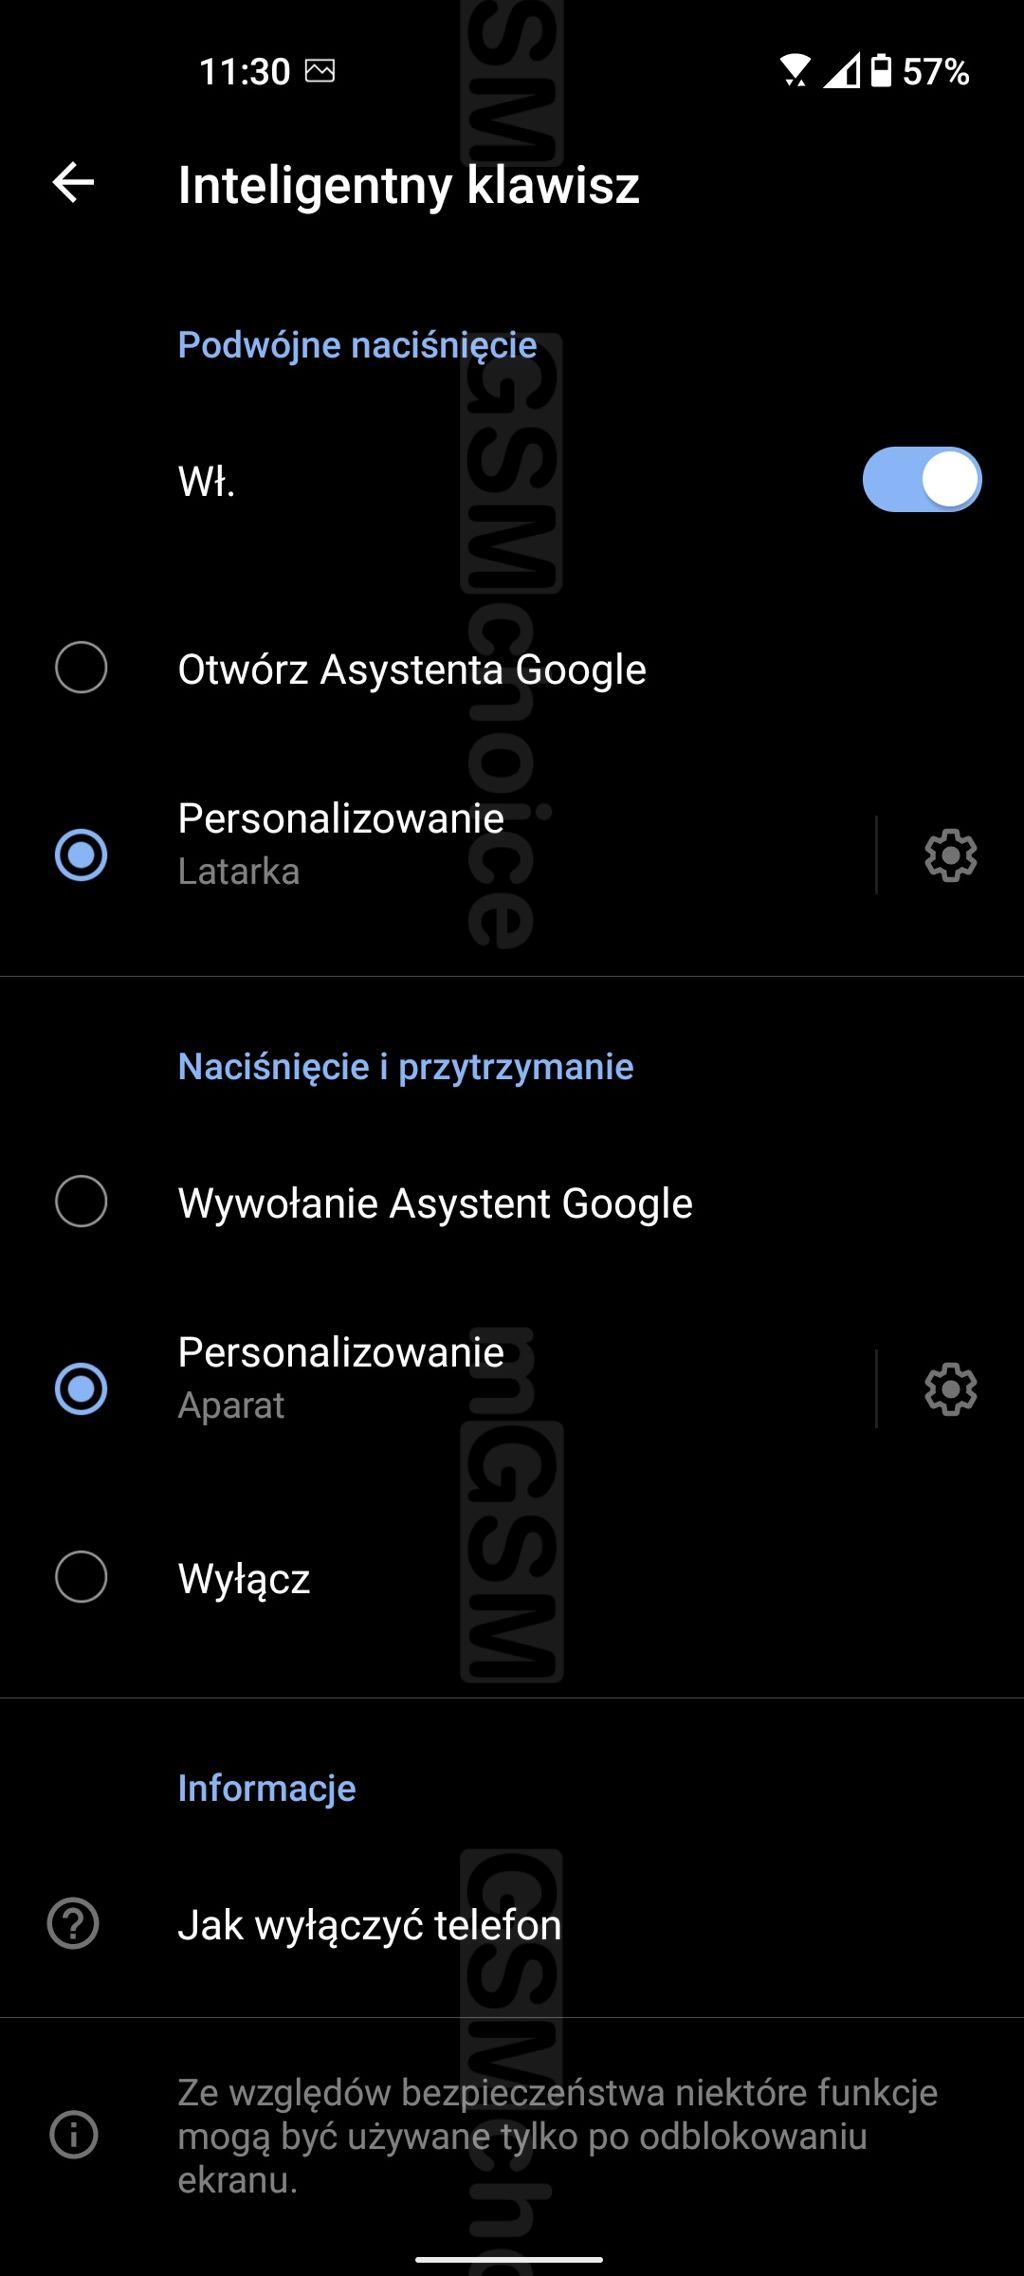
Task: Open gear settings for Latarka personalization
Action: tap(950, 855)
